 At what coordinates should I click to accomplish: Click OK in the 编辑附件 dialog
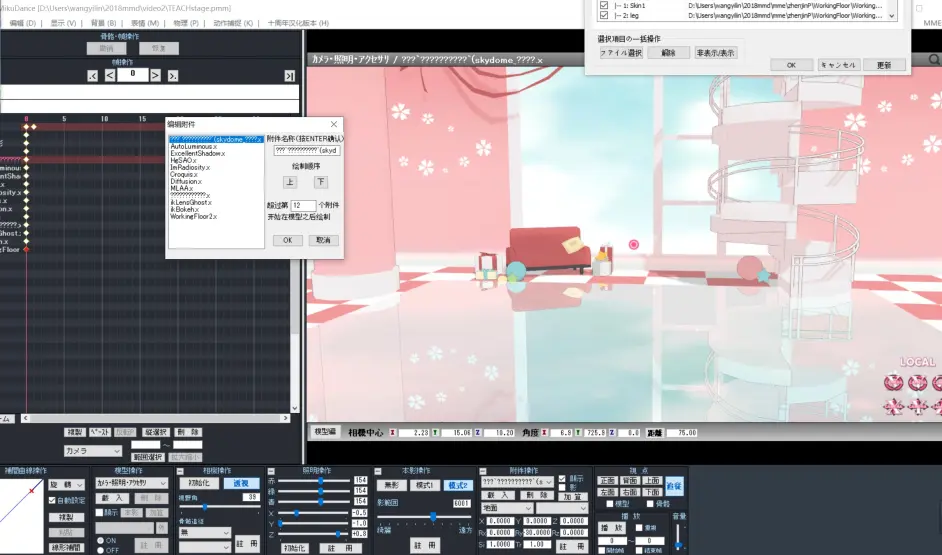point(287,240)
